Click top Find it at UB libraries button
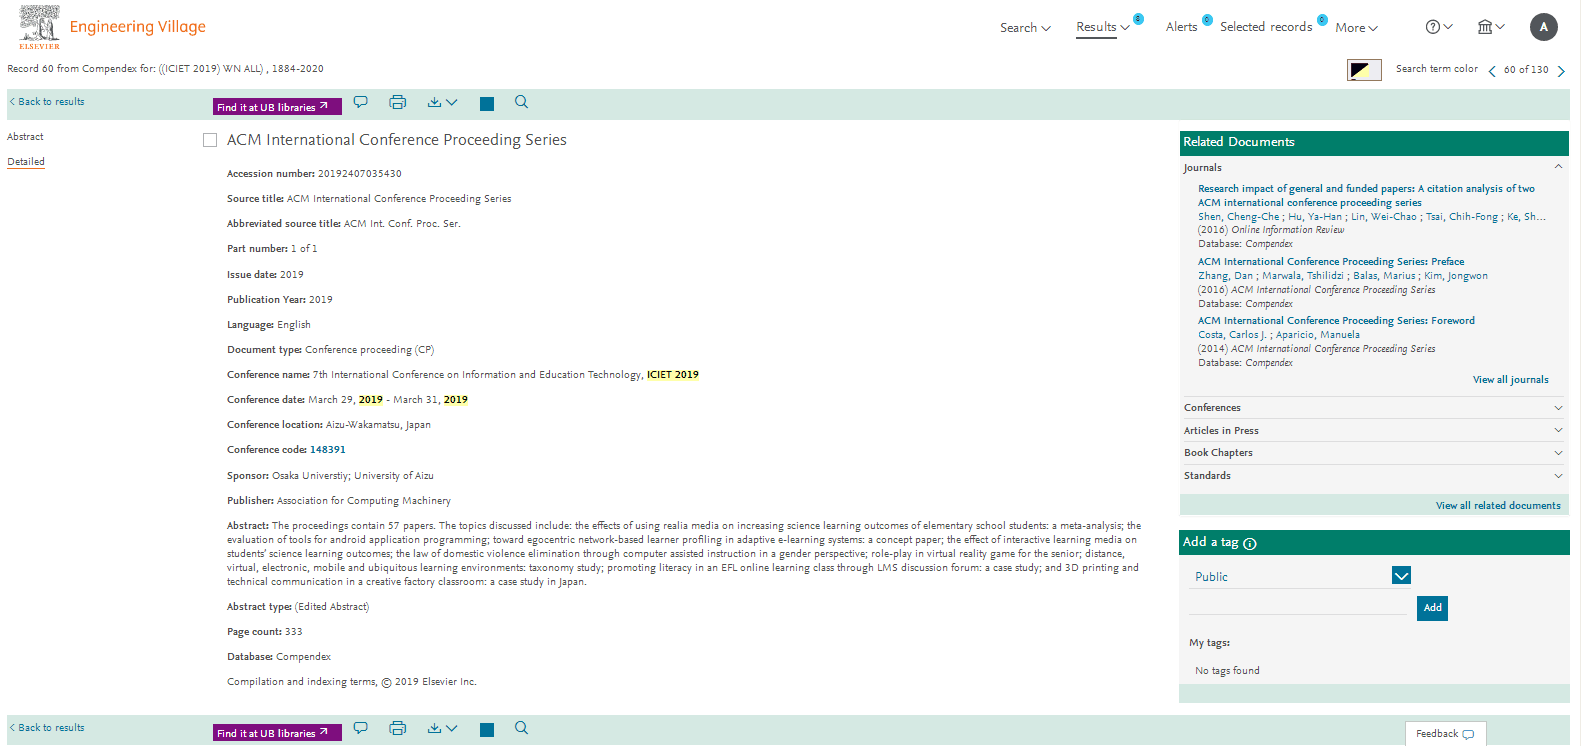This screenshot has height=746, width=1581. [x=277, y=106]
